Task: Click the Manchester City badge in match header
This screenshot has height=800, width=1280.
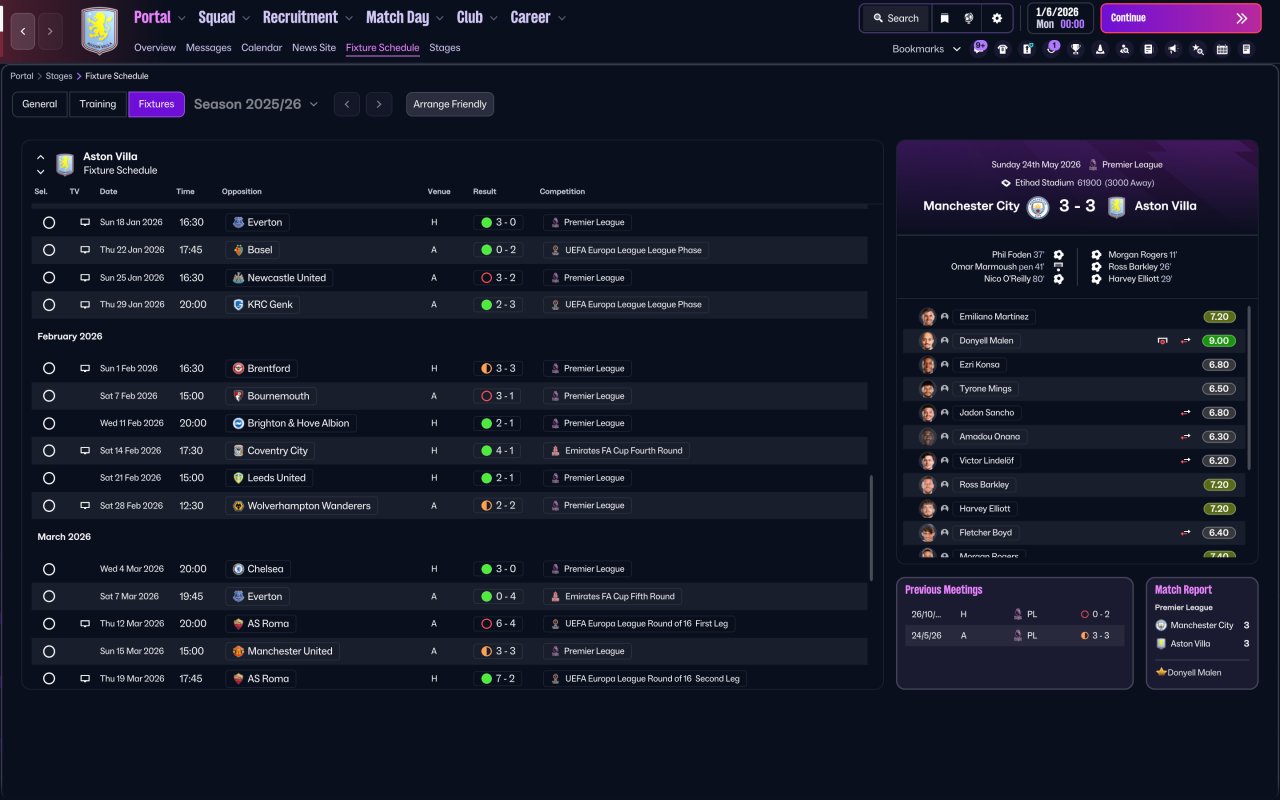Action: click(1038, 207)
